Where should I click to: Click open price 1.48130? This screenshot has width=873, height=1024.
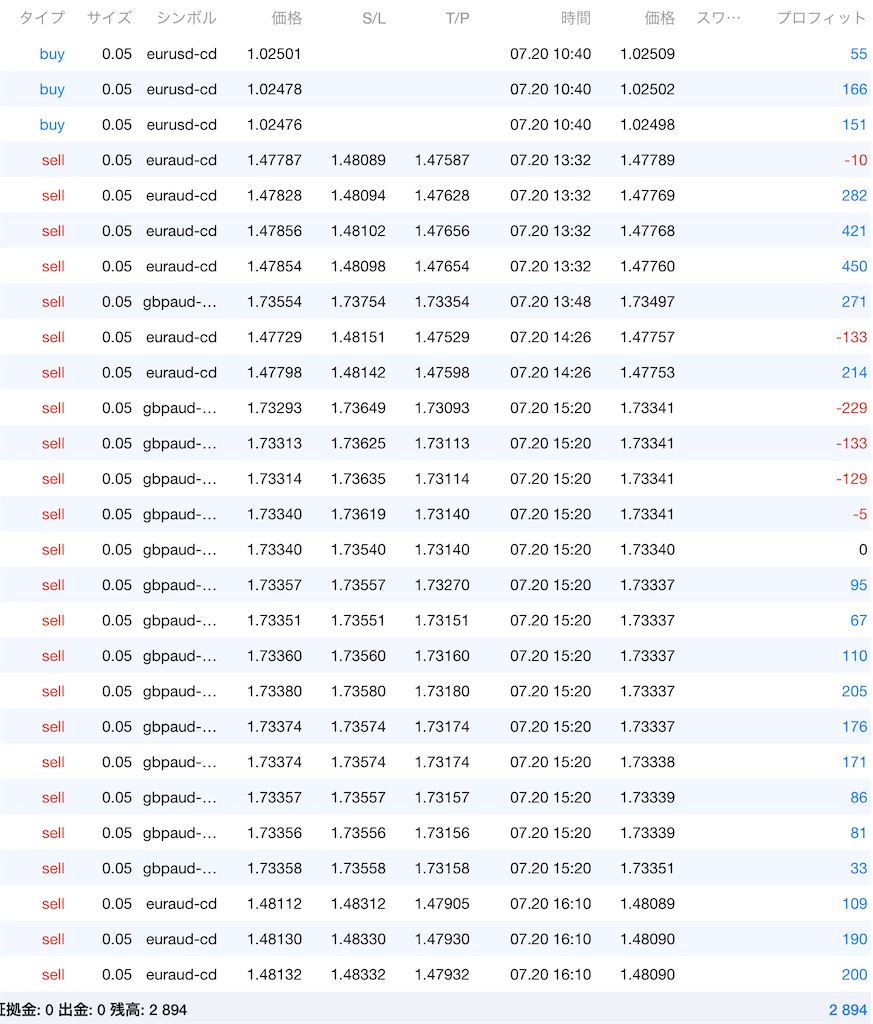click(274, 939)
